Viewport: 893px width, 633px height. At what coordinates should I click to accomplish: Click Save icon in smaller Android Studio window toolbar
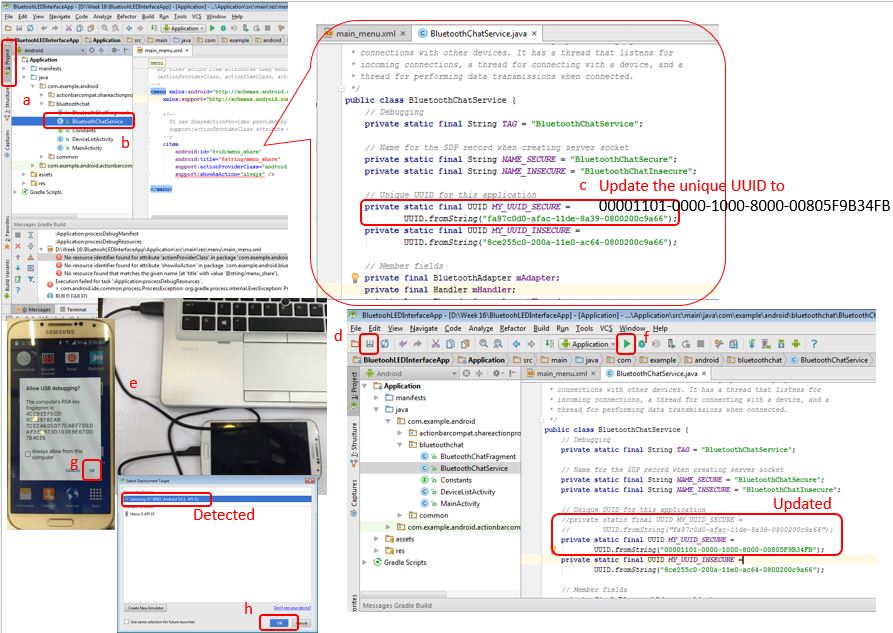(19, 28)
